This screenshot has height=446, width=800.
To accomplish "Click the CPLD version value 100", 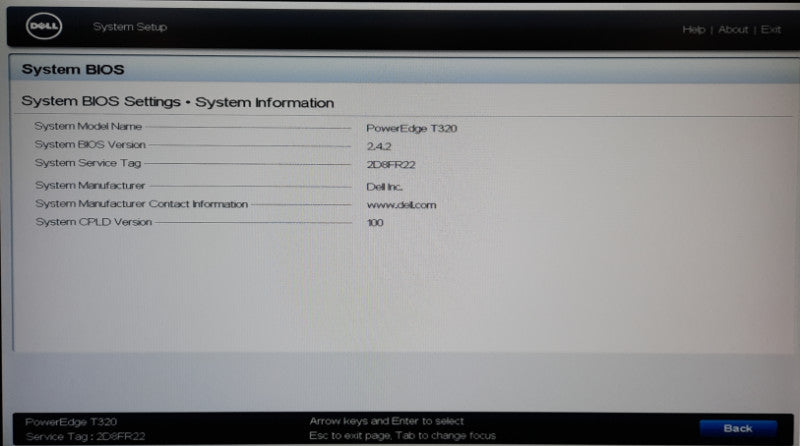I will click(x=375, y=223).
